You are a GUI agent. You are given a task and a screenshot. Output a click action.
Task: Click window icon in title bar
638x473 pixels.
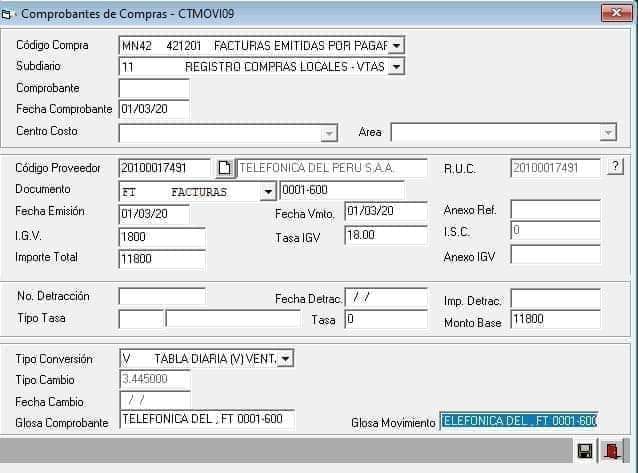pos(6,15)
